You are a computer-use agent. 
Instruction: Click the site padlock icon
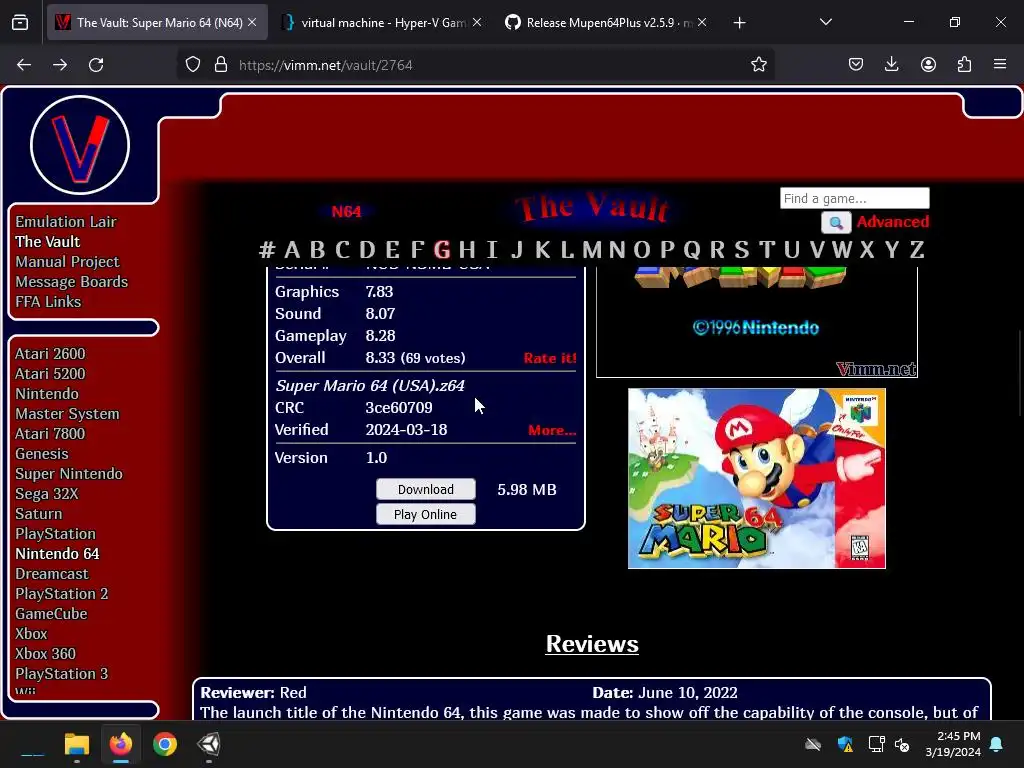pos(221,65)
